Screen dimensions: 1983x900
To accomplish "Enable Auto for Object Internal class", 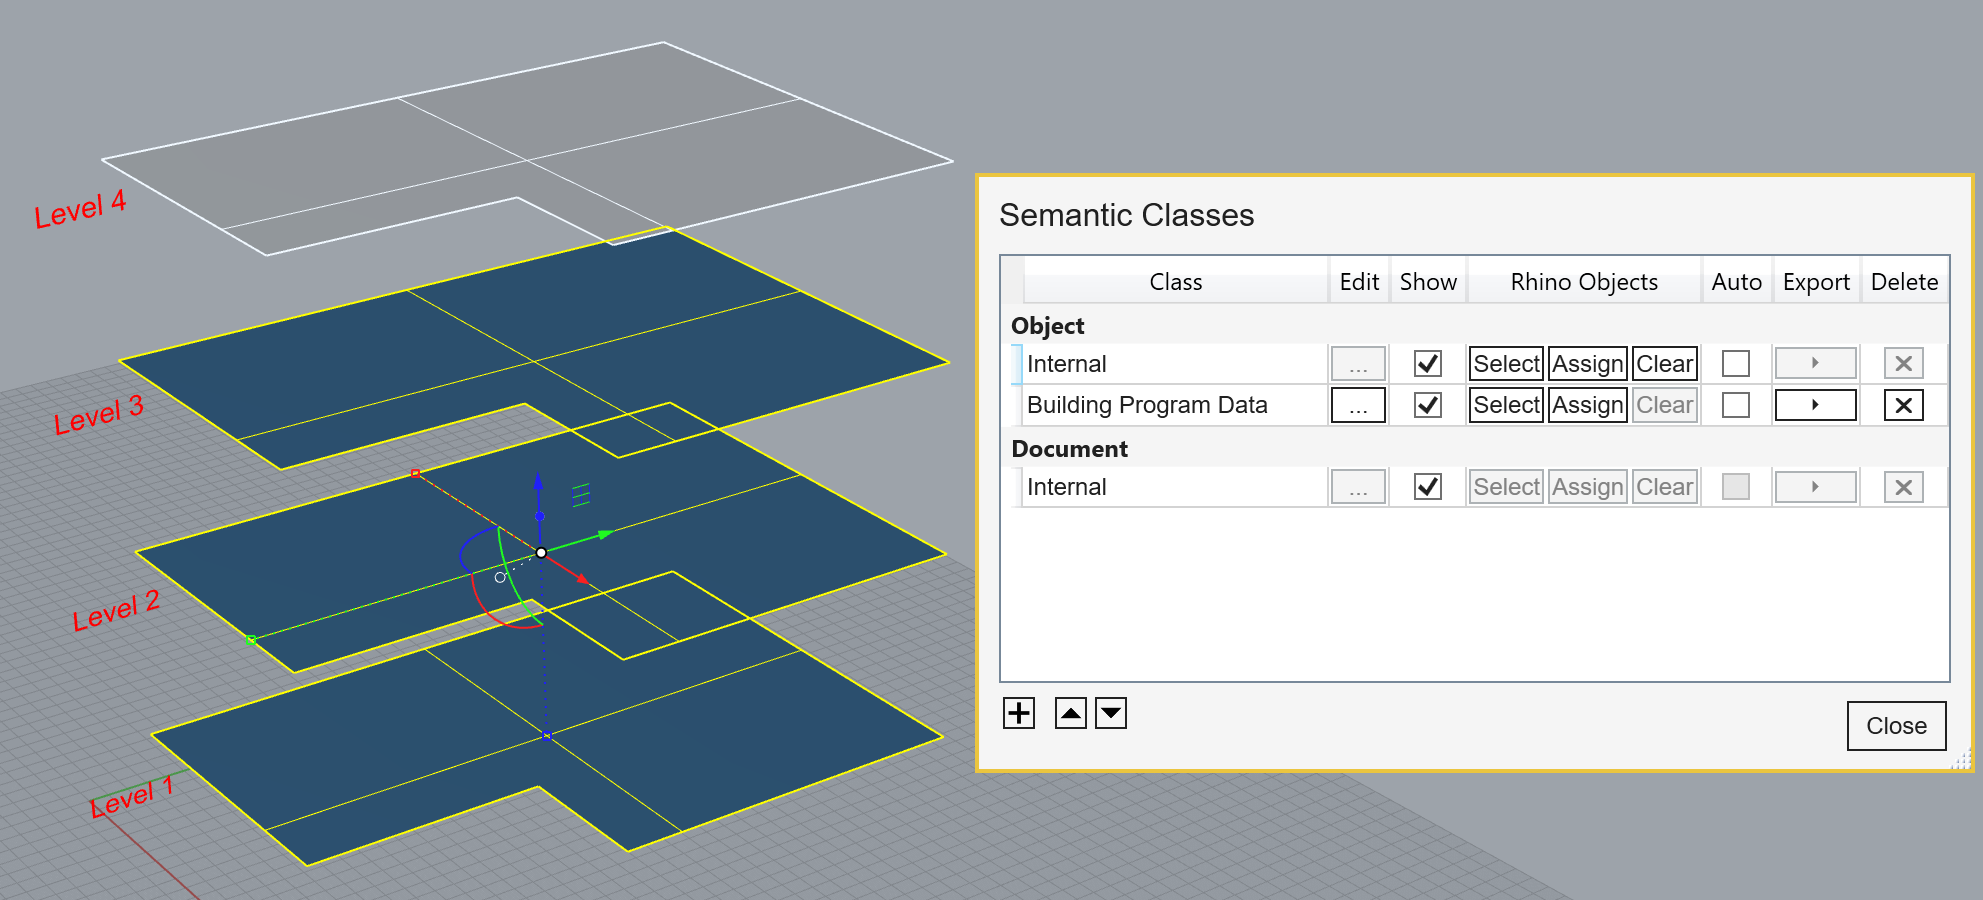I will tap(1736, 364).
